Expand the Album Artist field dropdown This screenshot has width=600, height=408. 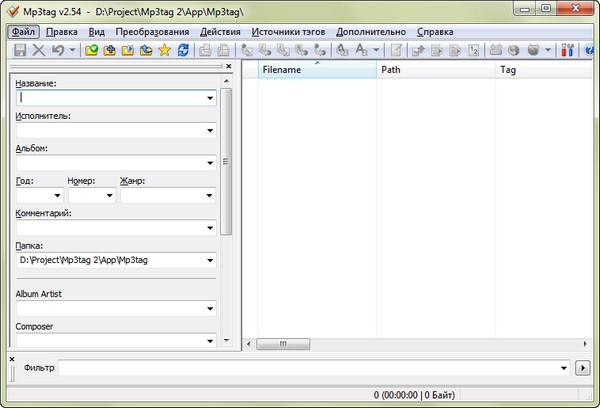click(x=210, y=308)
